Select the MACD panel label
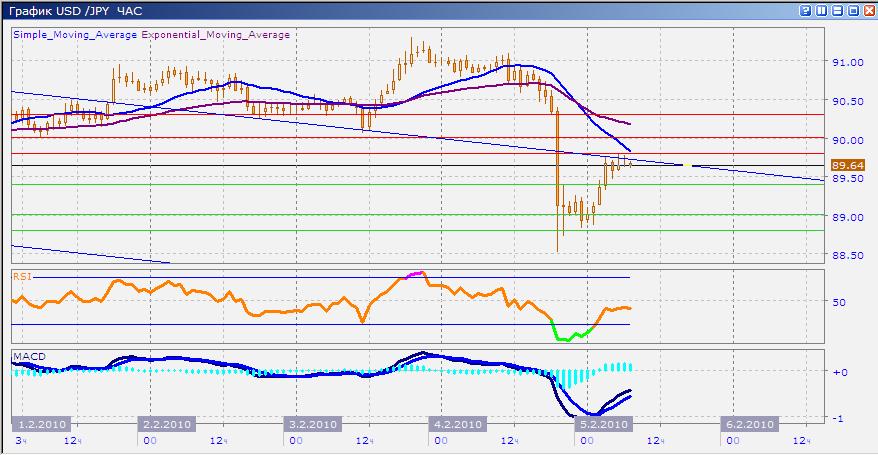This screenshot has width=878, height=455. 26,355
